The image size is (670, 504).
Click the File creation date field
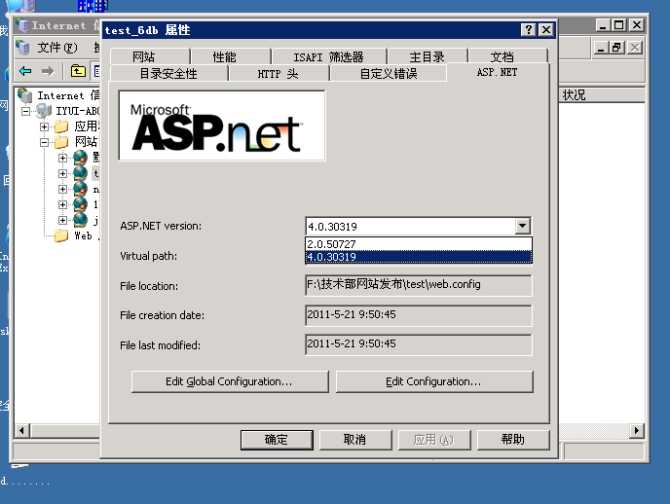click(419, 315)
